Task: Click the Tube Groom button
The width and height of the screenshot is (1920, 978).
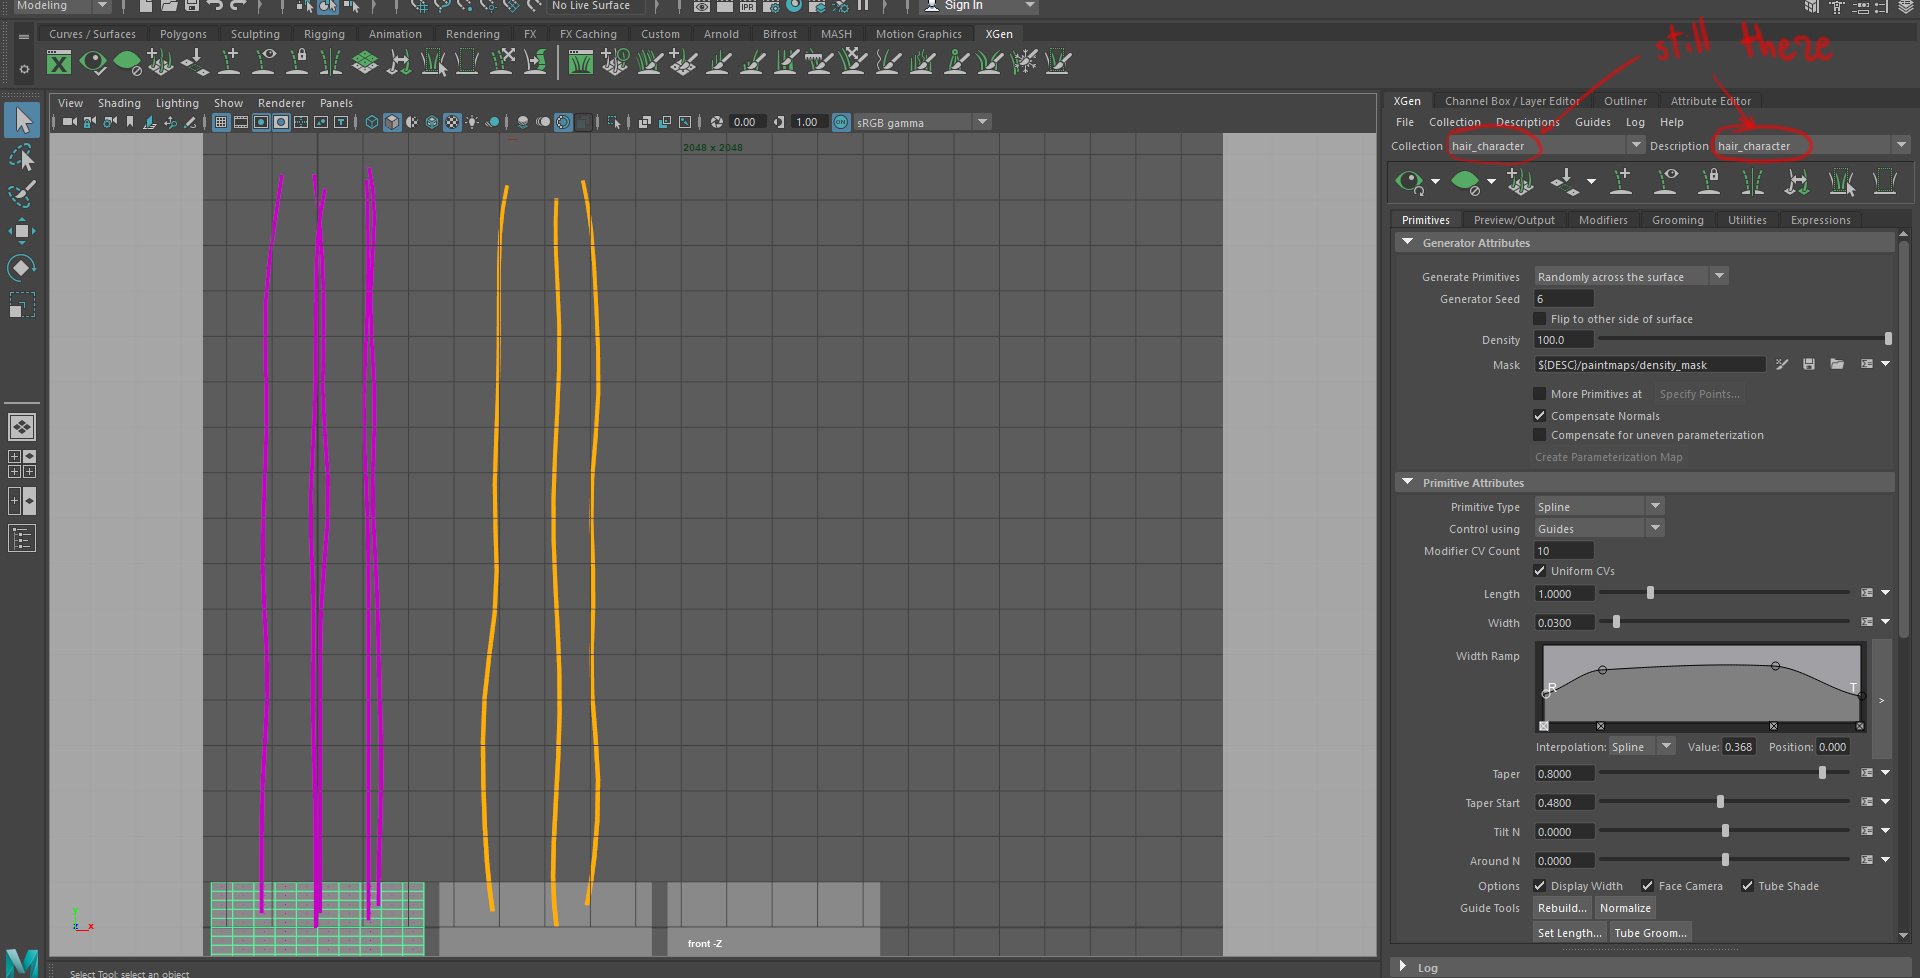Action: [x=1650, y=932]
